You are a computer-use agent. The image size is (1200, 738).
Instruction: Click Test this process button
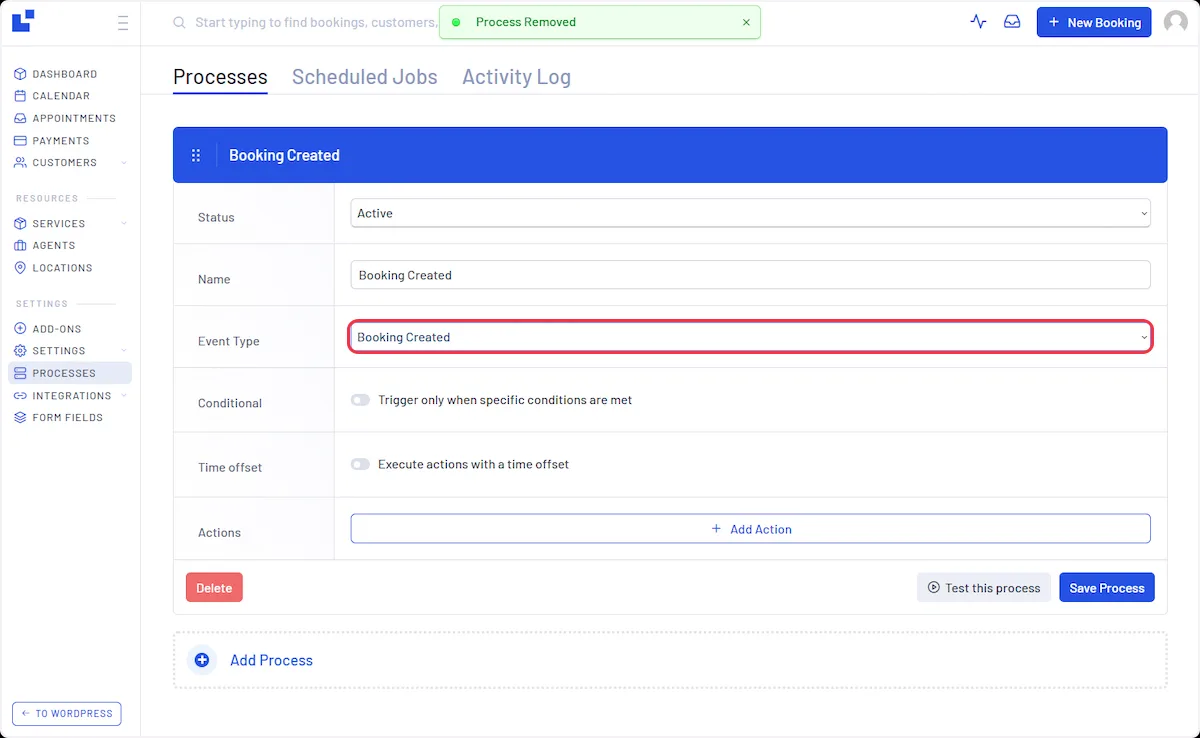[x=984, y=588]
